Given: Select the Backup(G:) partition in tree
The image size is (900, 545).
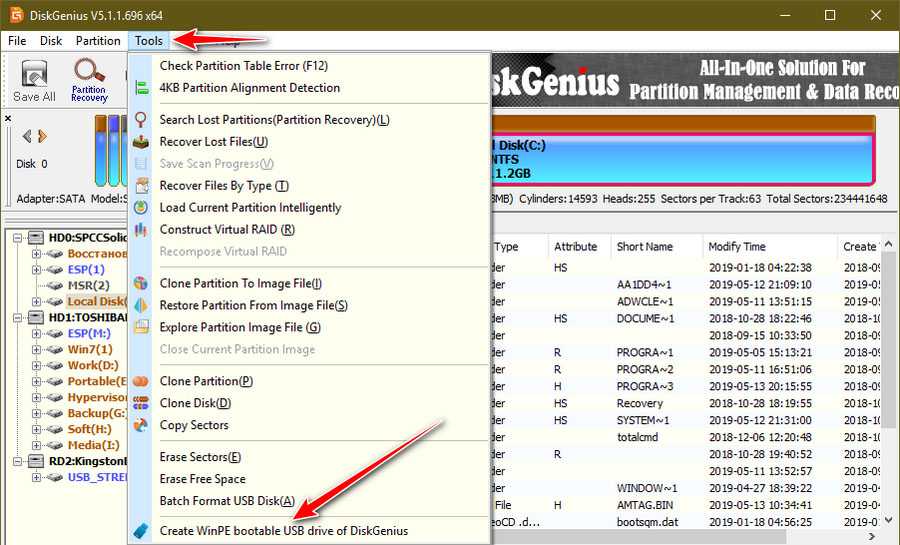Looking at the screenshot, I should coord(96,413).
